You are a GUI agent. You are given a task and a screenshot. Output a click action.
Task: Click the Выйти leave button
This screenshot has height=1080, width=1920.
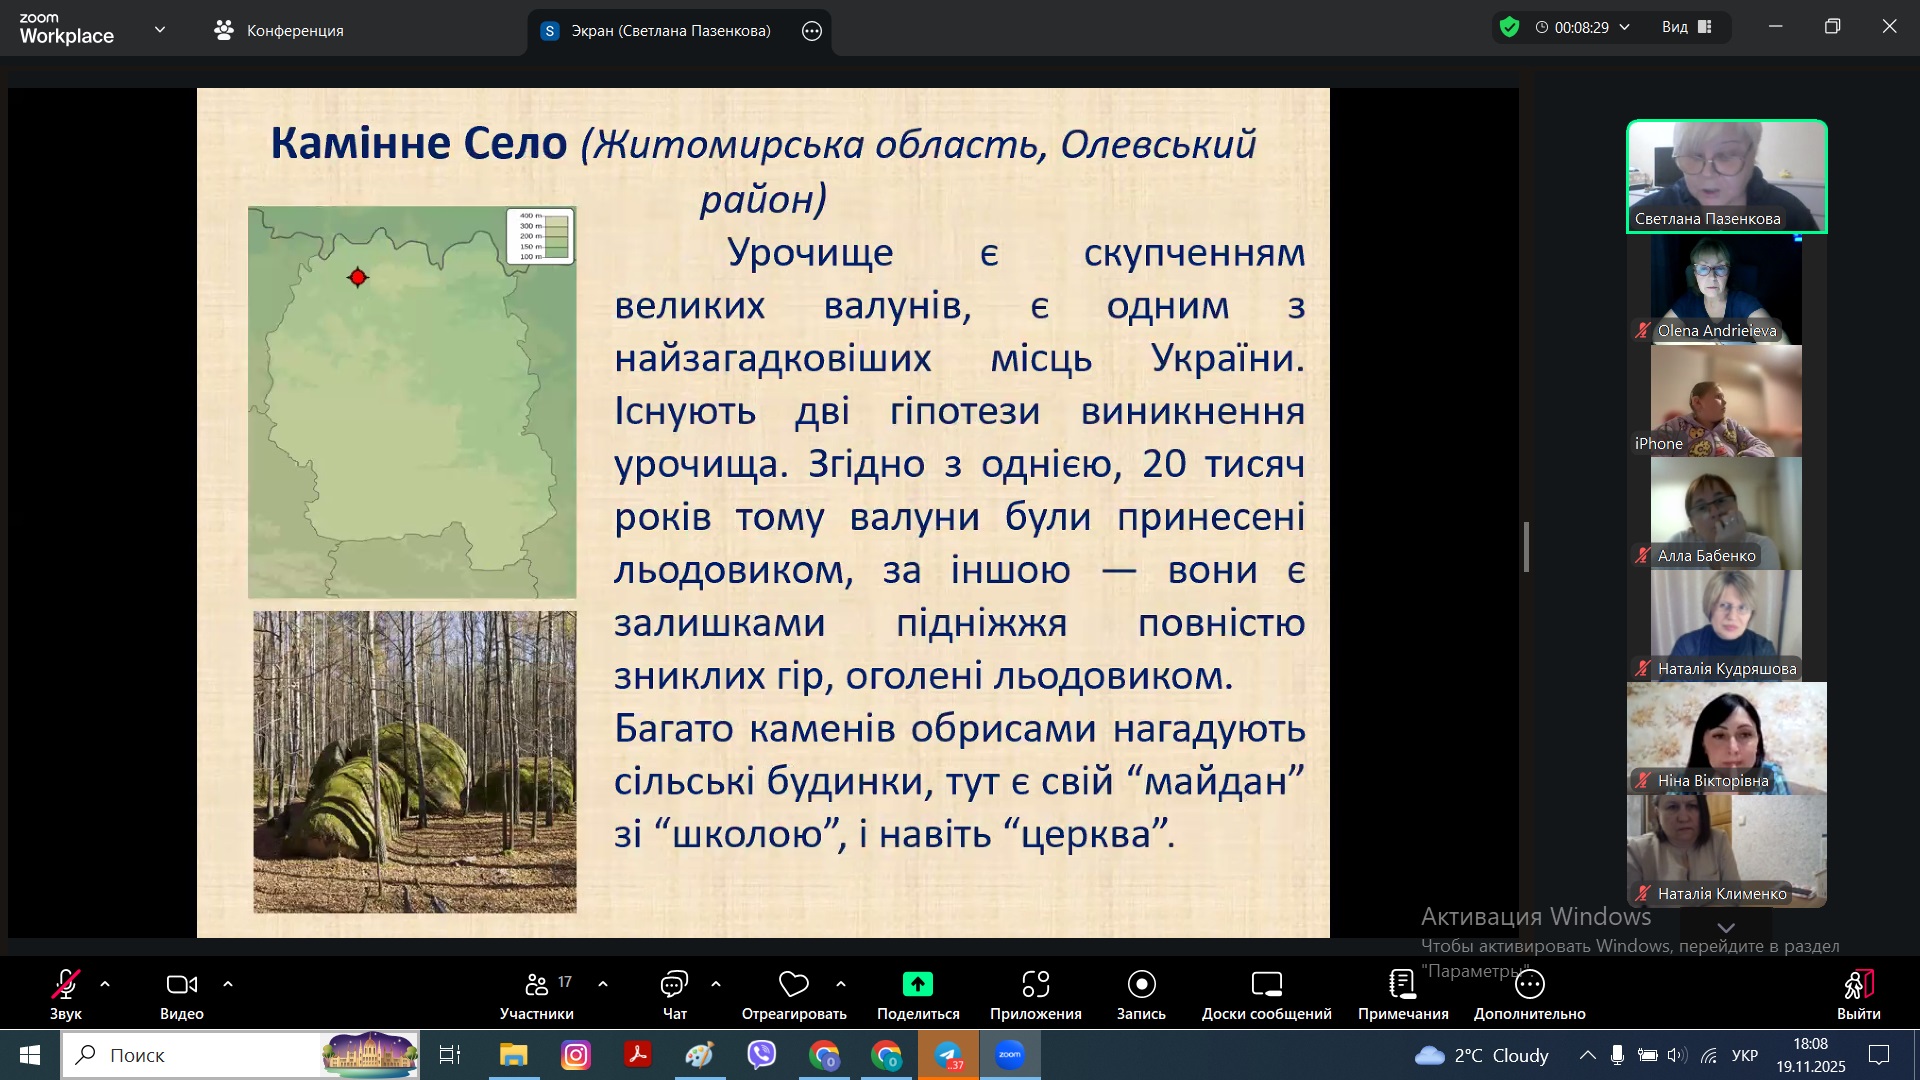pos(1858,985)
